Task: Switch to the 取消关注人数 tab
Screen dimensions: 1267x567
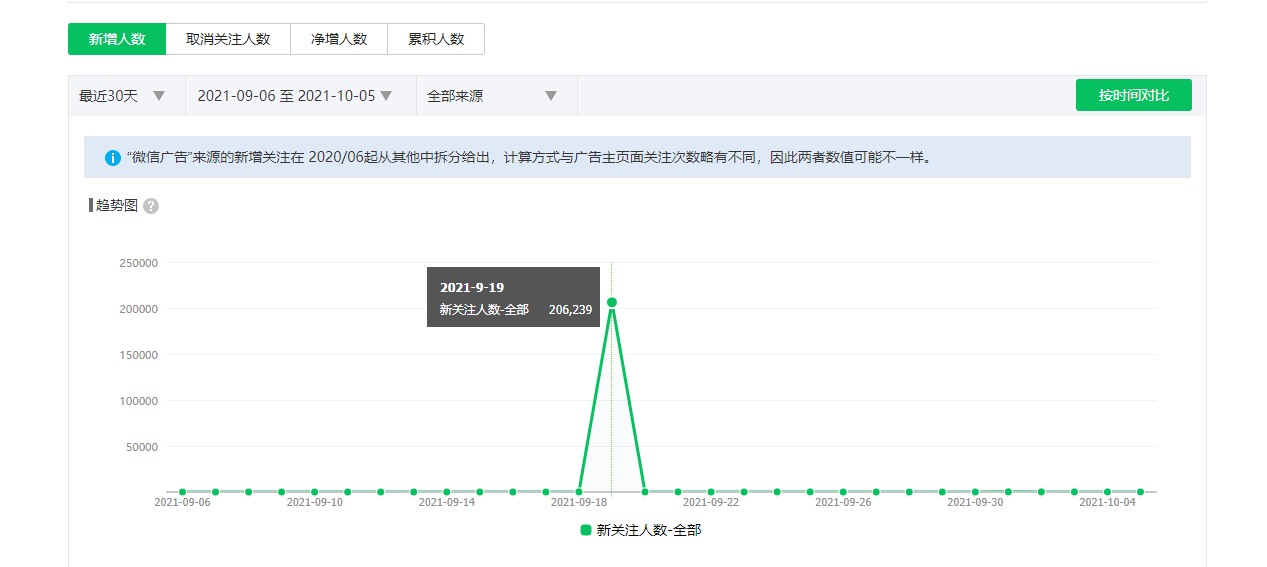Action: (228, 39)
